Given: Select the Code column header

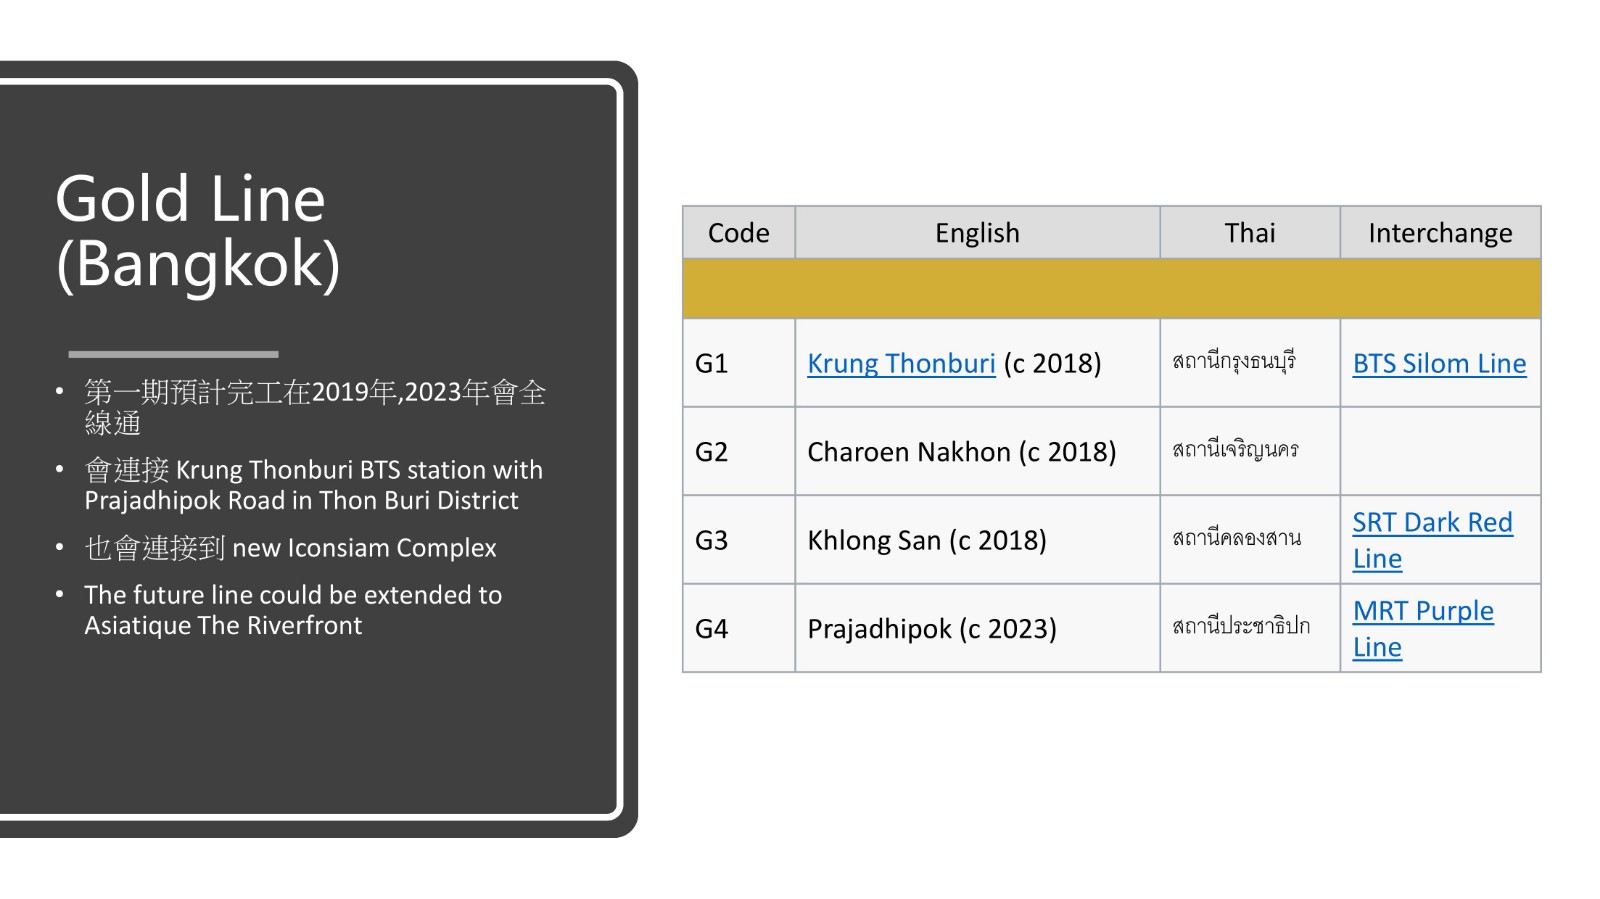Looking at the screenshot, I should point(738,233).
